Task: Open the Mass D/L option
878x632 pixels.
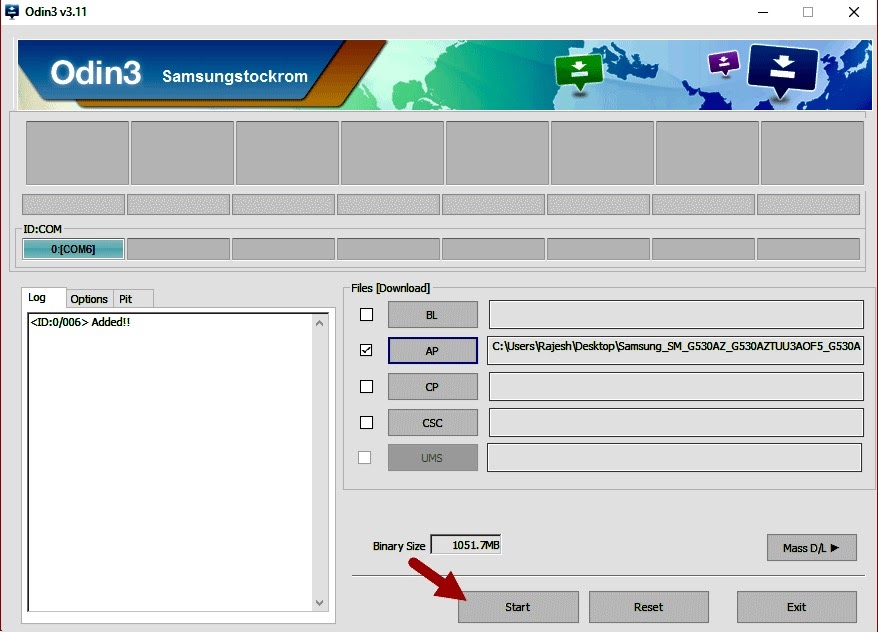Action: [x=811, y=547]
